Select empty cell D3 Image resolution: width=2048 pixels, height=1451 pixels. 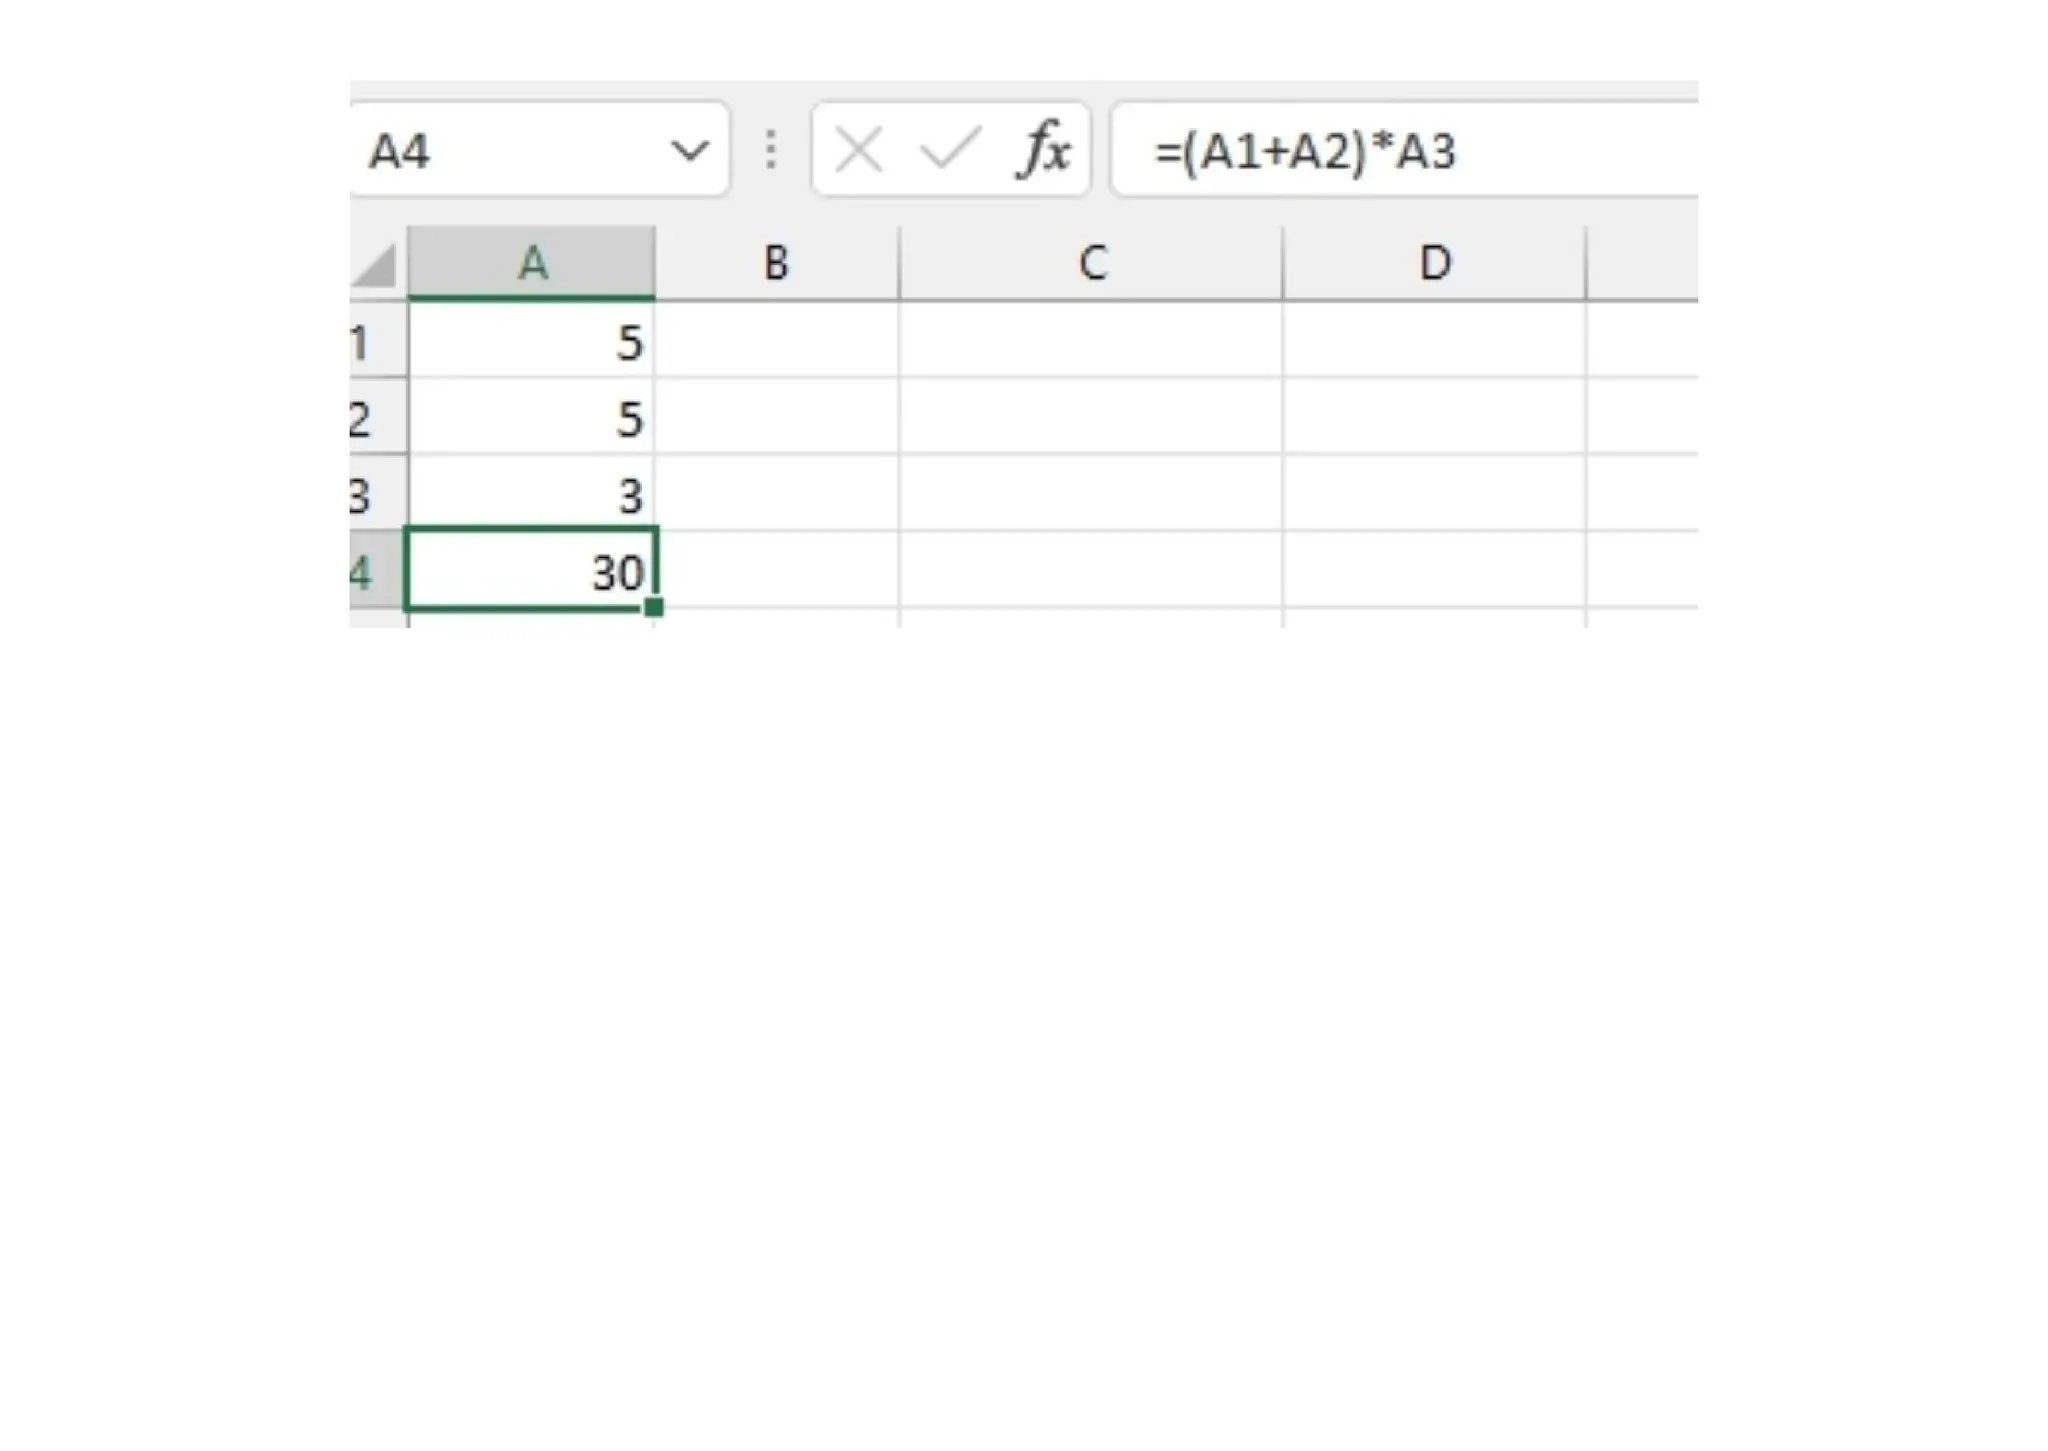pyautogui.click(x=1434, y=493)
